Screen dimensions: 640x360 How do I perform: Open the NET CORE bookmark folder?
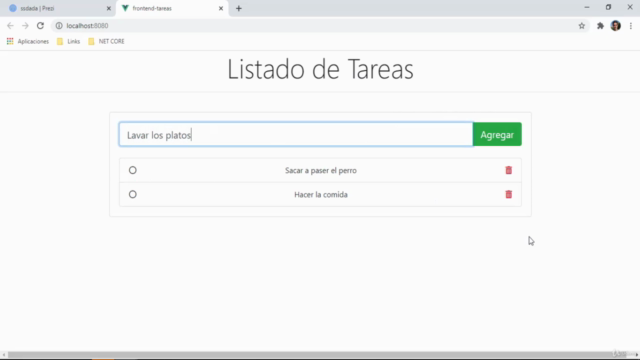(107, 41)
